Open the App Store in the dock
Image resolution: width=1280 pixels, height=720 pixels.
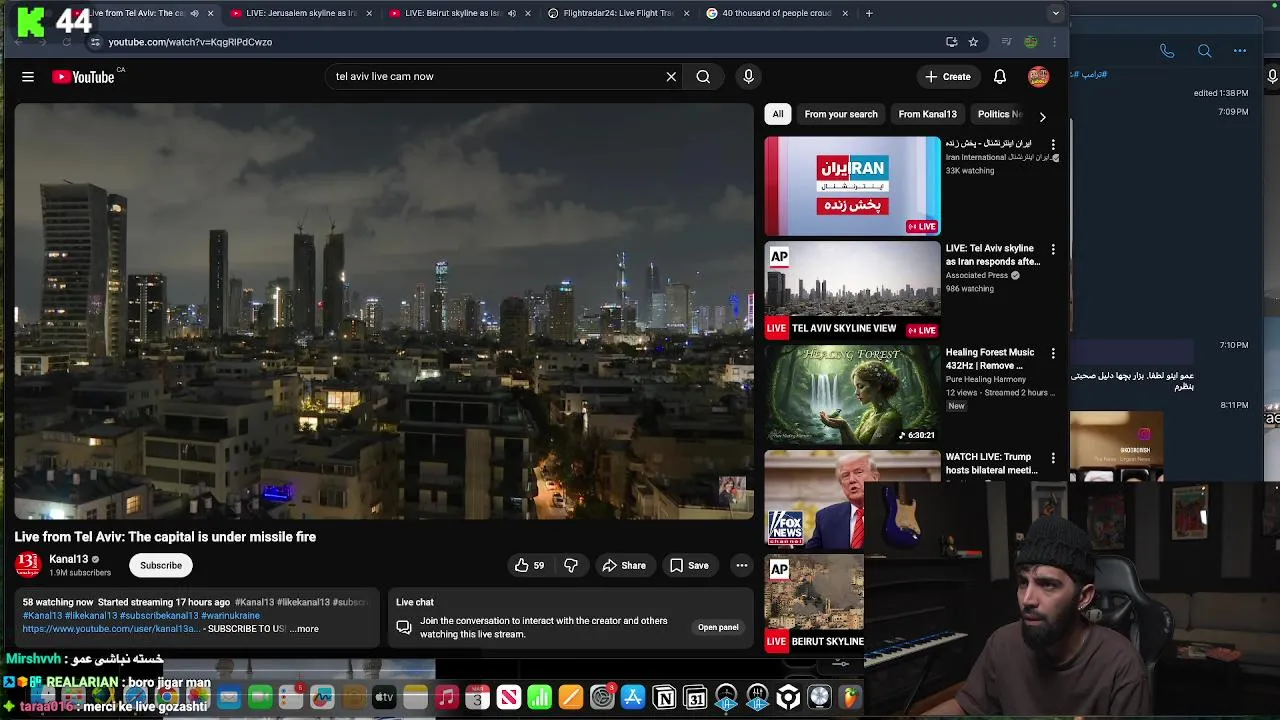point(633,697)
